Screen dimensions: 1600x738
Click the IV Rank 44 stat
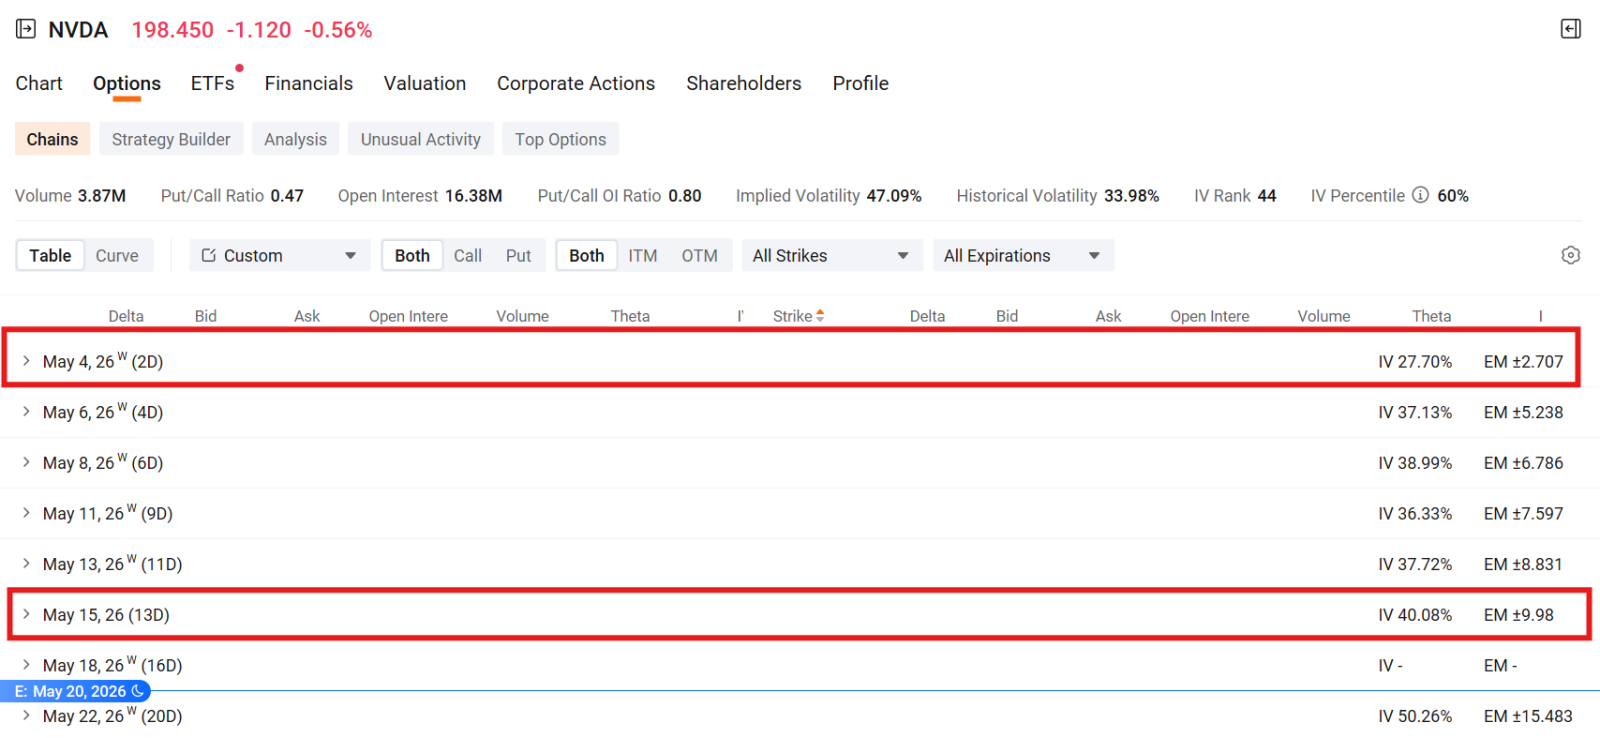click(1235, 195)
